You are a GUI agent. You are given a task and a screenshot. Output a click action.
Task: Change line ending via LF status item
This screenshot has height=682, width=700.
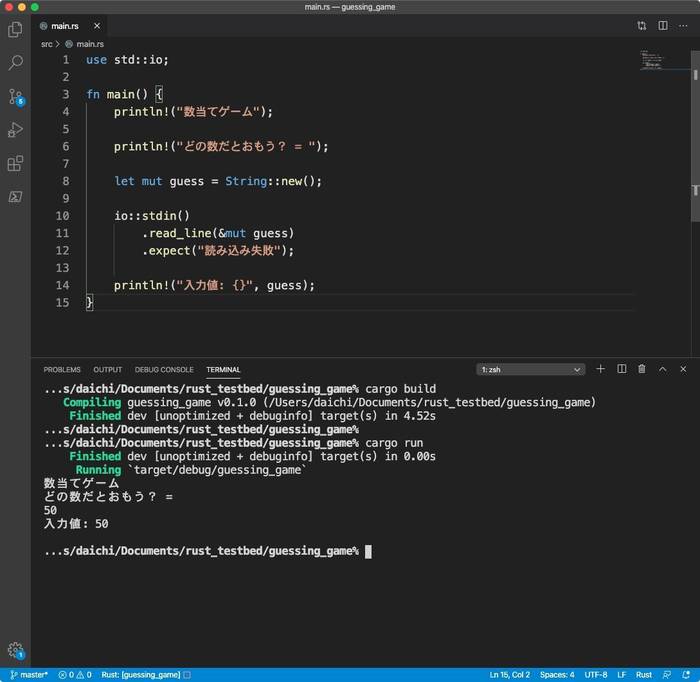[621, 674]
